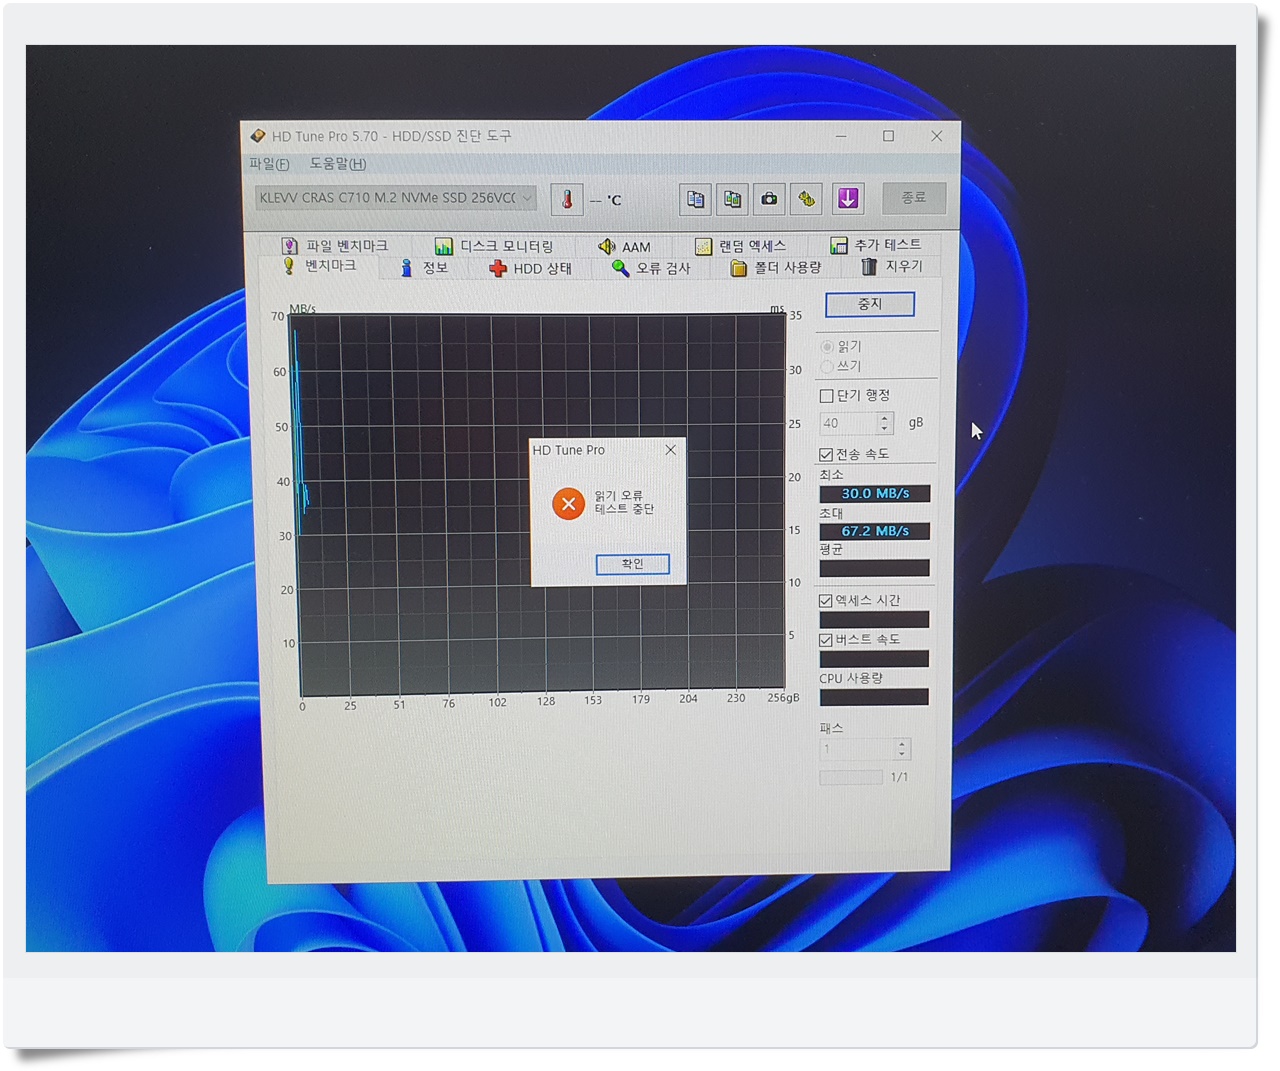Click the copy screenshot to clipboard icon
The image size is (1280, 1071).
coord(732,199)
